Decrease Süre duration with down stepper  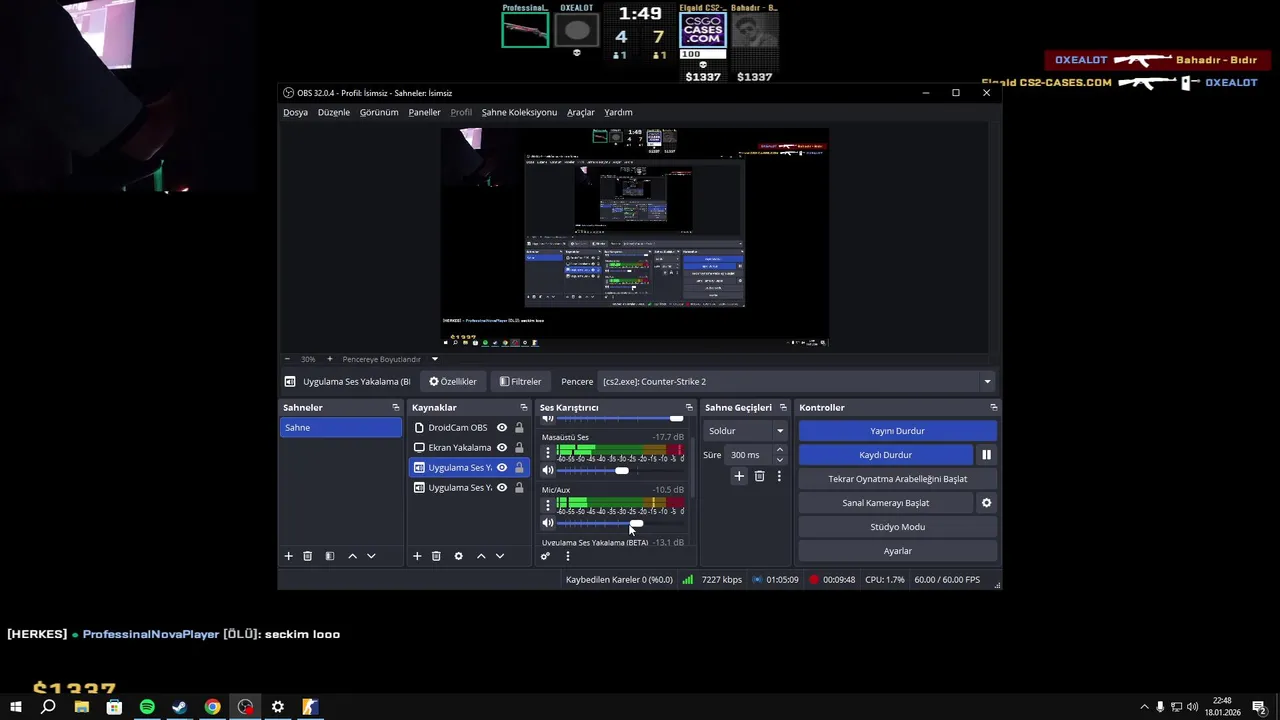click(x=780, y=460)
